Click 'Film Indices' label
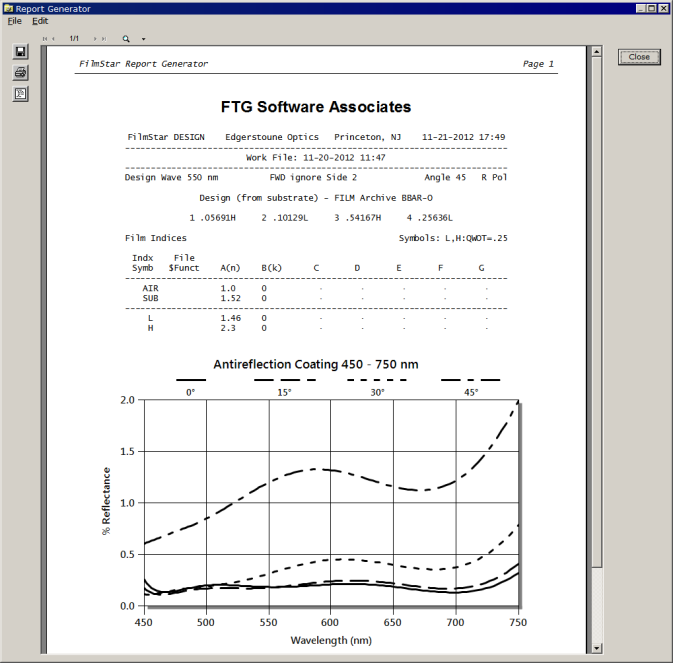Screen dimensions: 673x663 tap(156, 238)
